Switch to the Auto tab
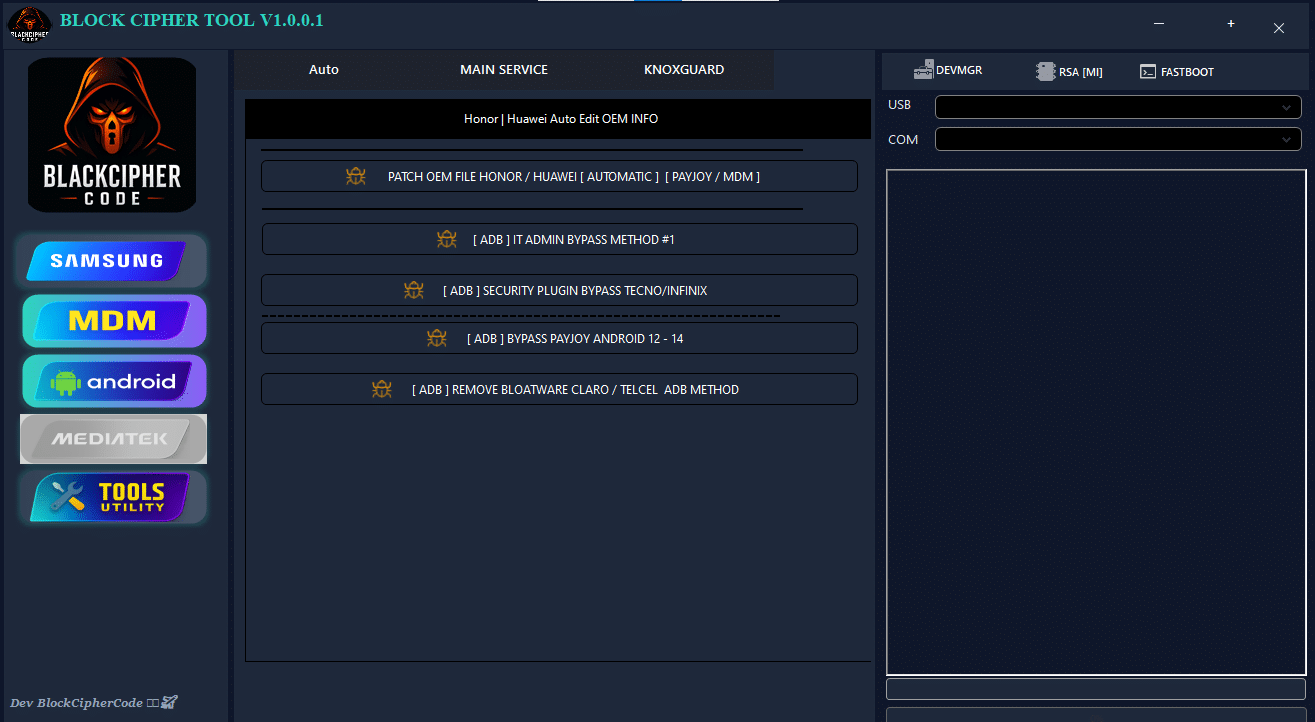The width and height of the screenshot is (1315, 722). coord(323,70)
